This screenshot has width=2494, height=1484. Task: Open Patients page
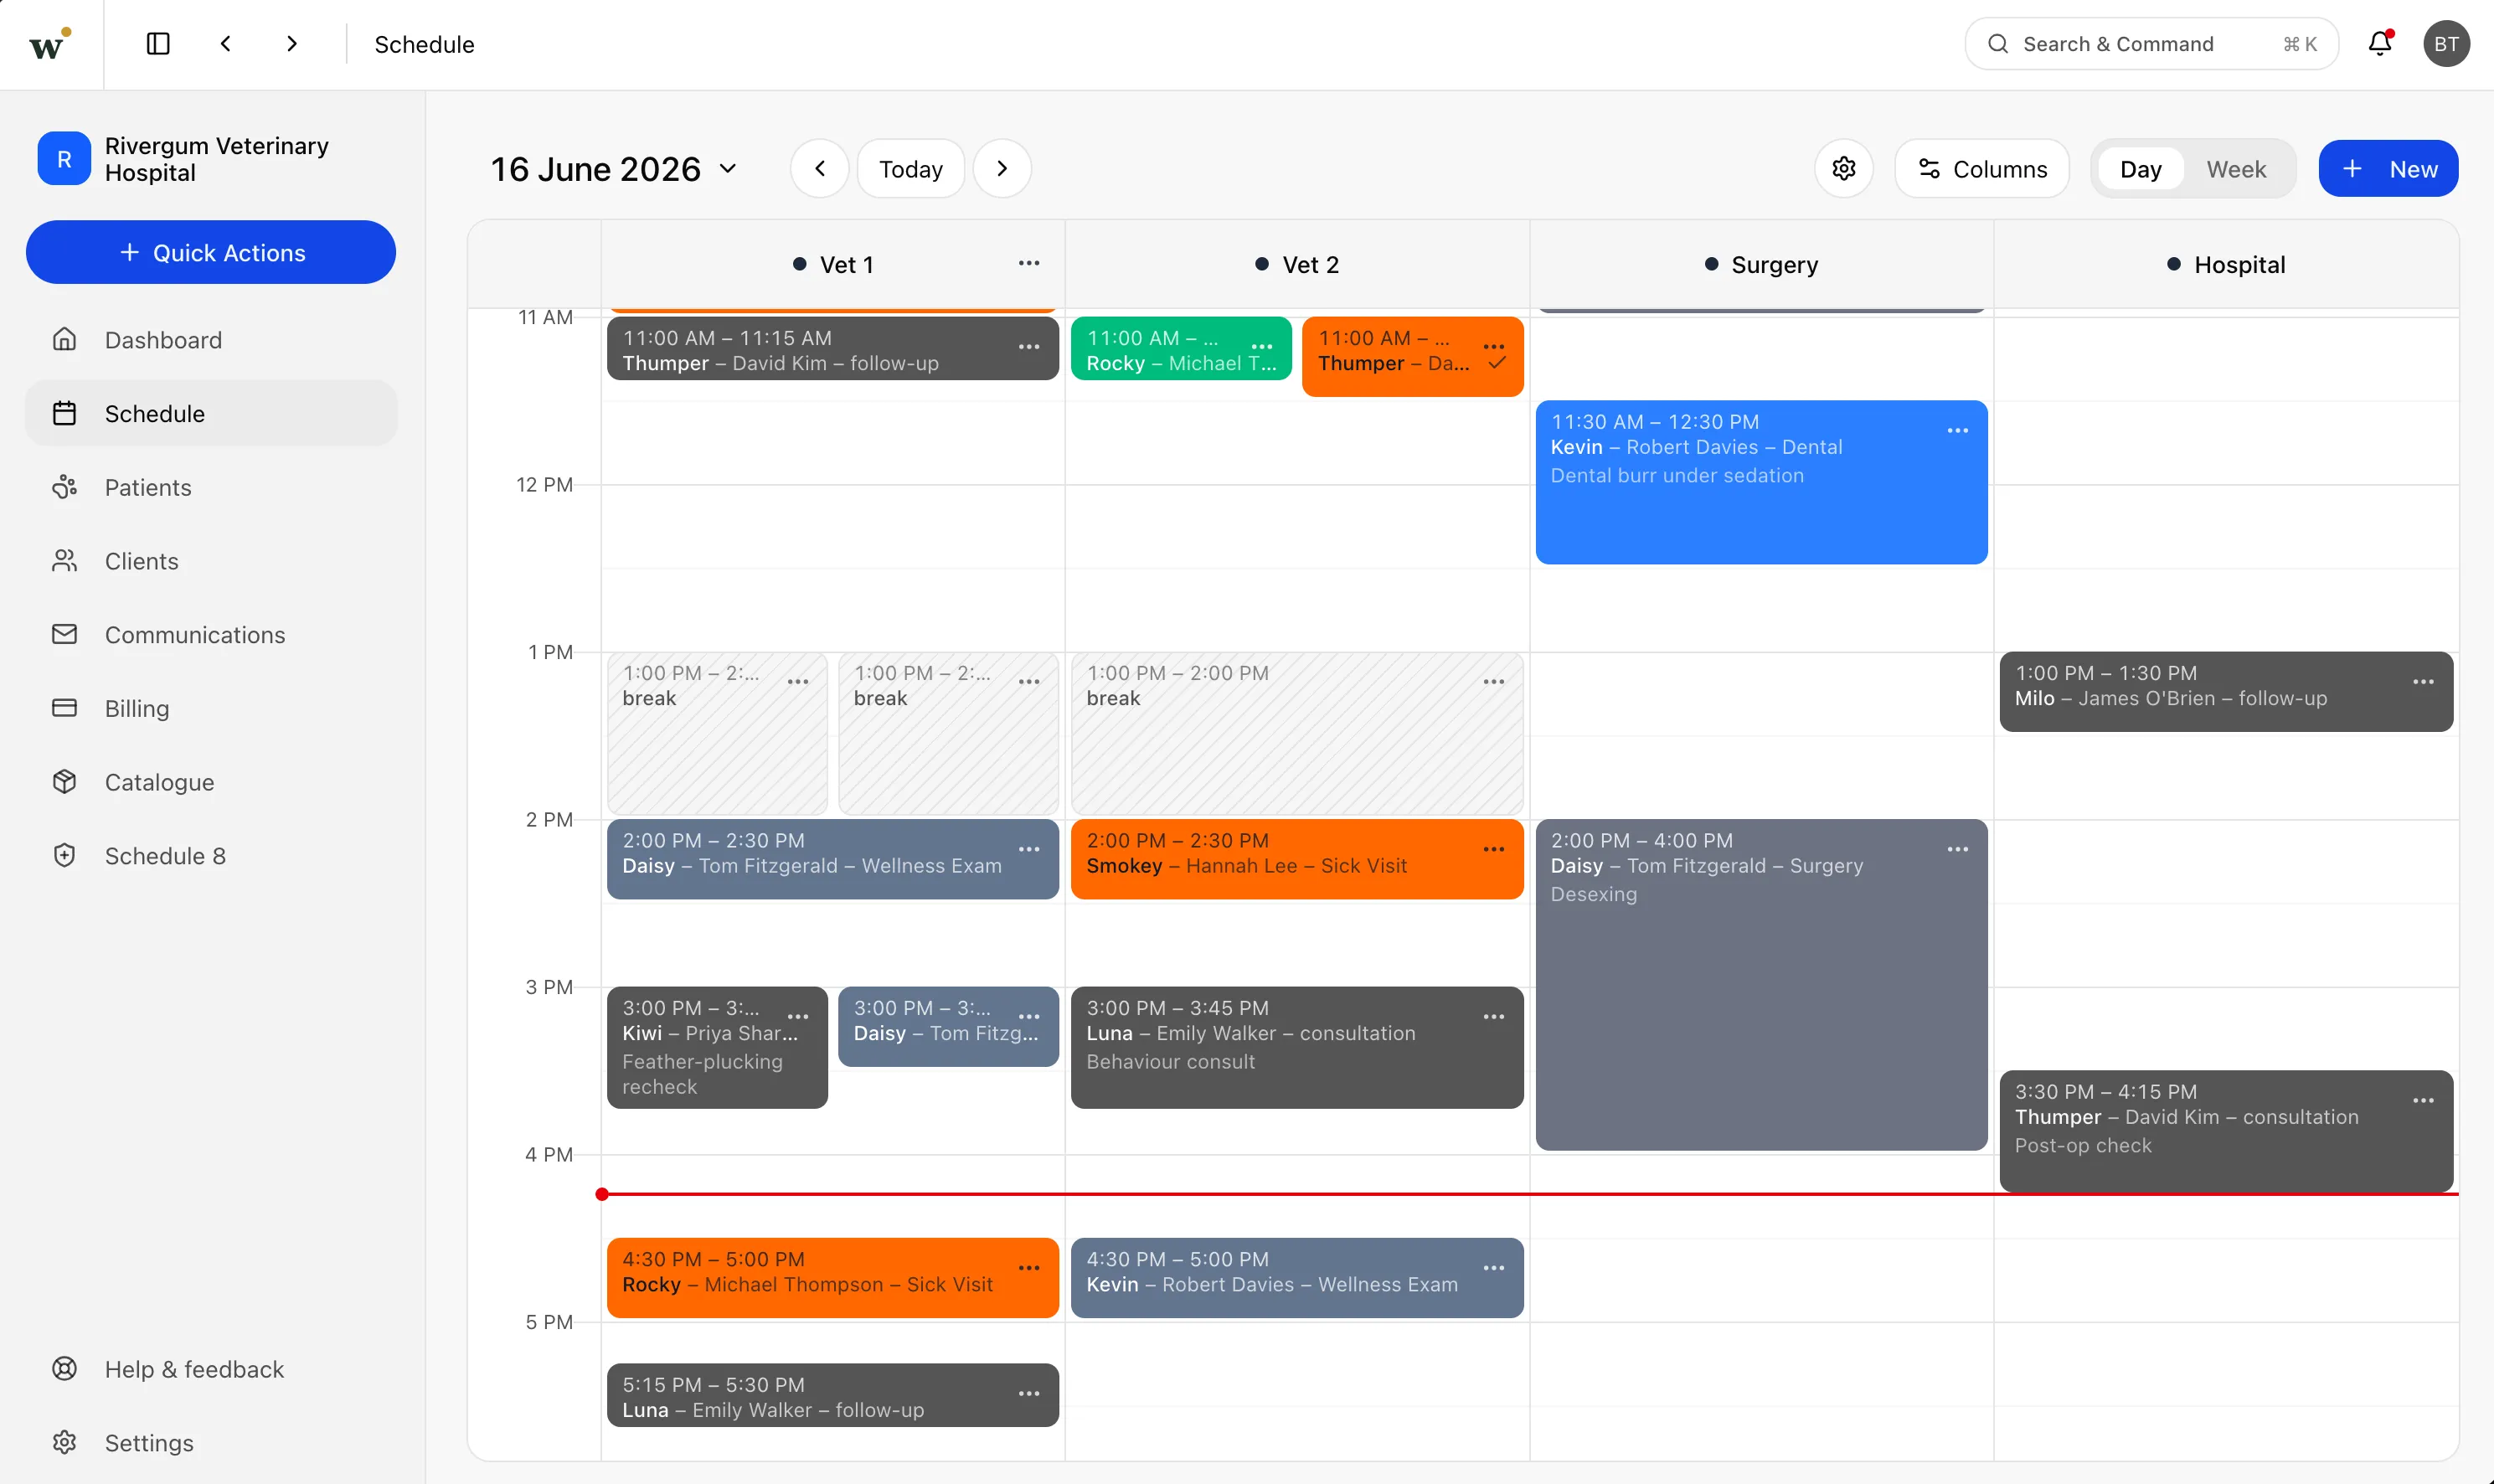coord(211,488)
